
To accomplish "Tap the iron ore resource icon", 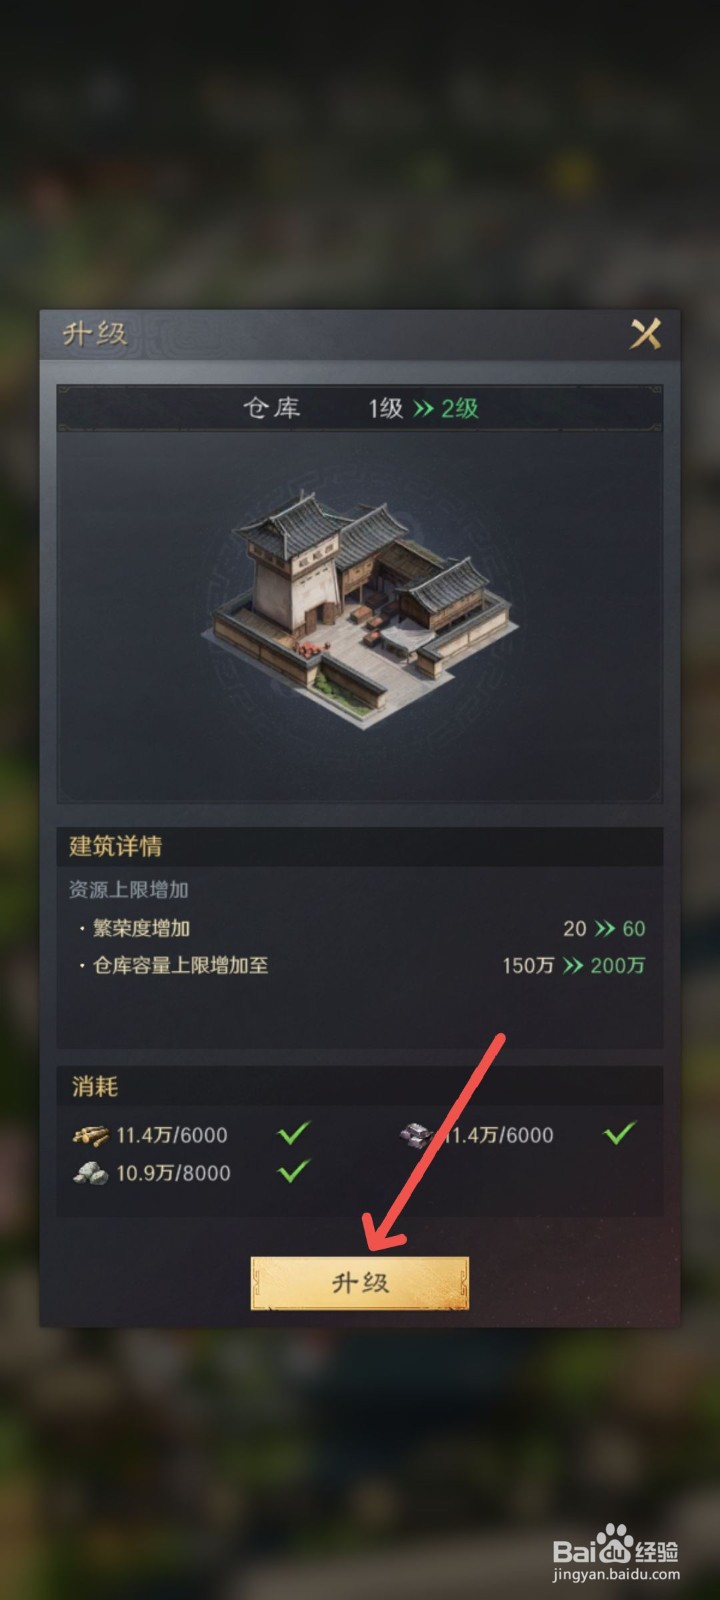I will coord(416,1135).
